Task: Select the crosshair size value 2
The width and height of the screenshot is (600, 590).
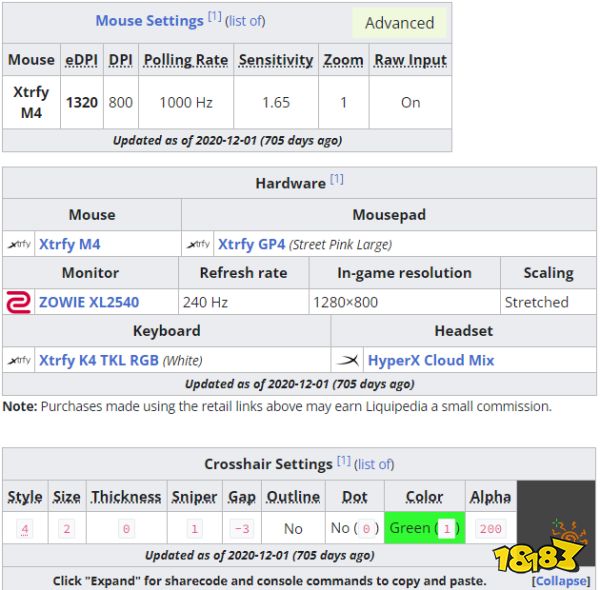Action: (67, 529)
